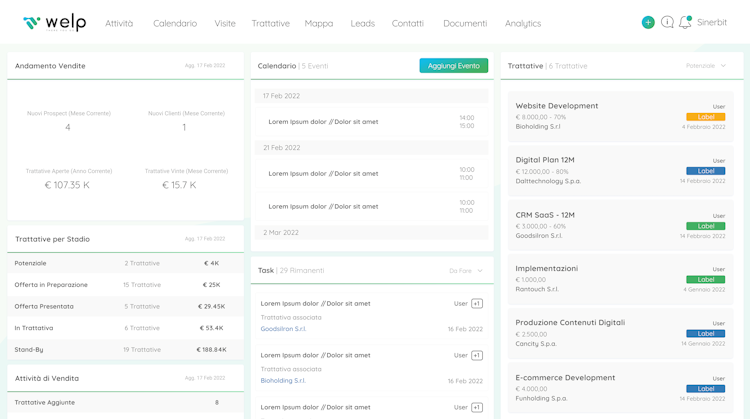Open the Visite page
Screen dimensions: 750x419
pyautogui.click(x=225, y=23)
